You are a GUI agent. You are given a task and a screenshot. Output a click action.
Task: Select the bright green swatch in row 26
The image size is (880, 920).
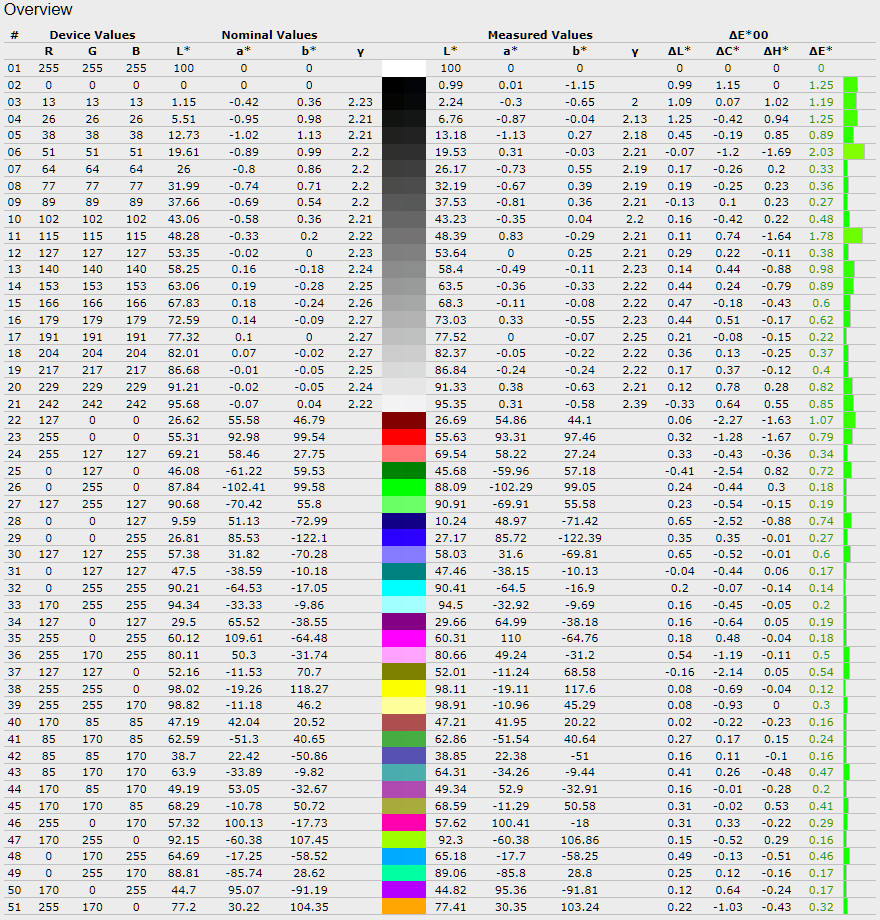coord(404,488)
